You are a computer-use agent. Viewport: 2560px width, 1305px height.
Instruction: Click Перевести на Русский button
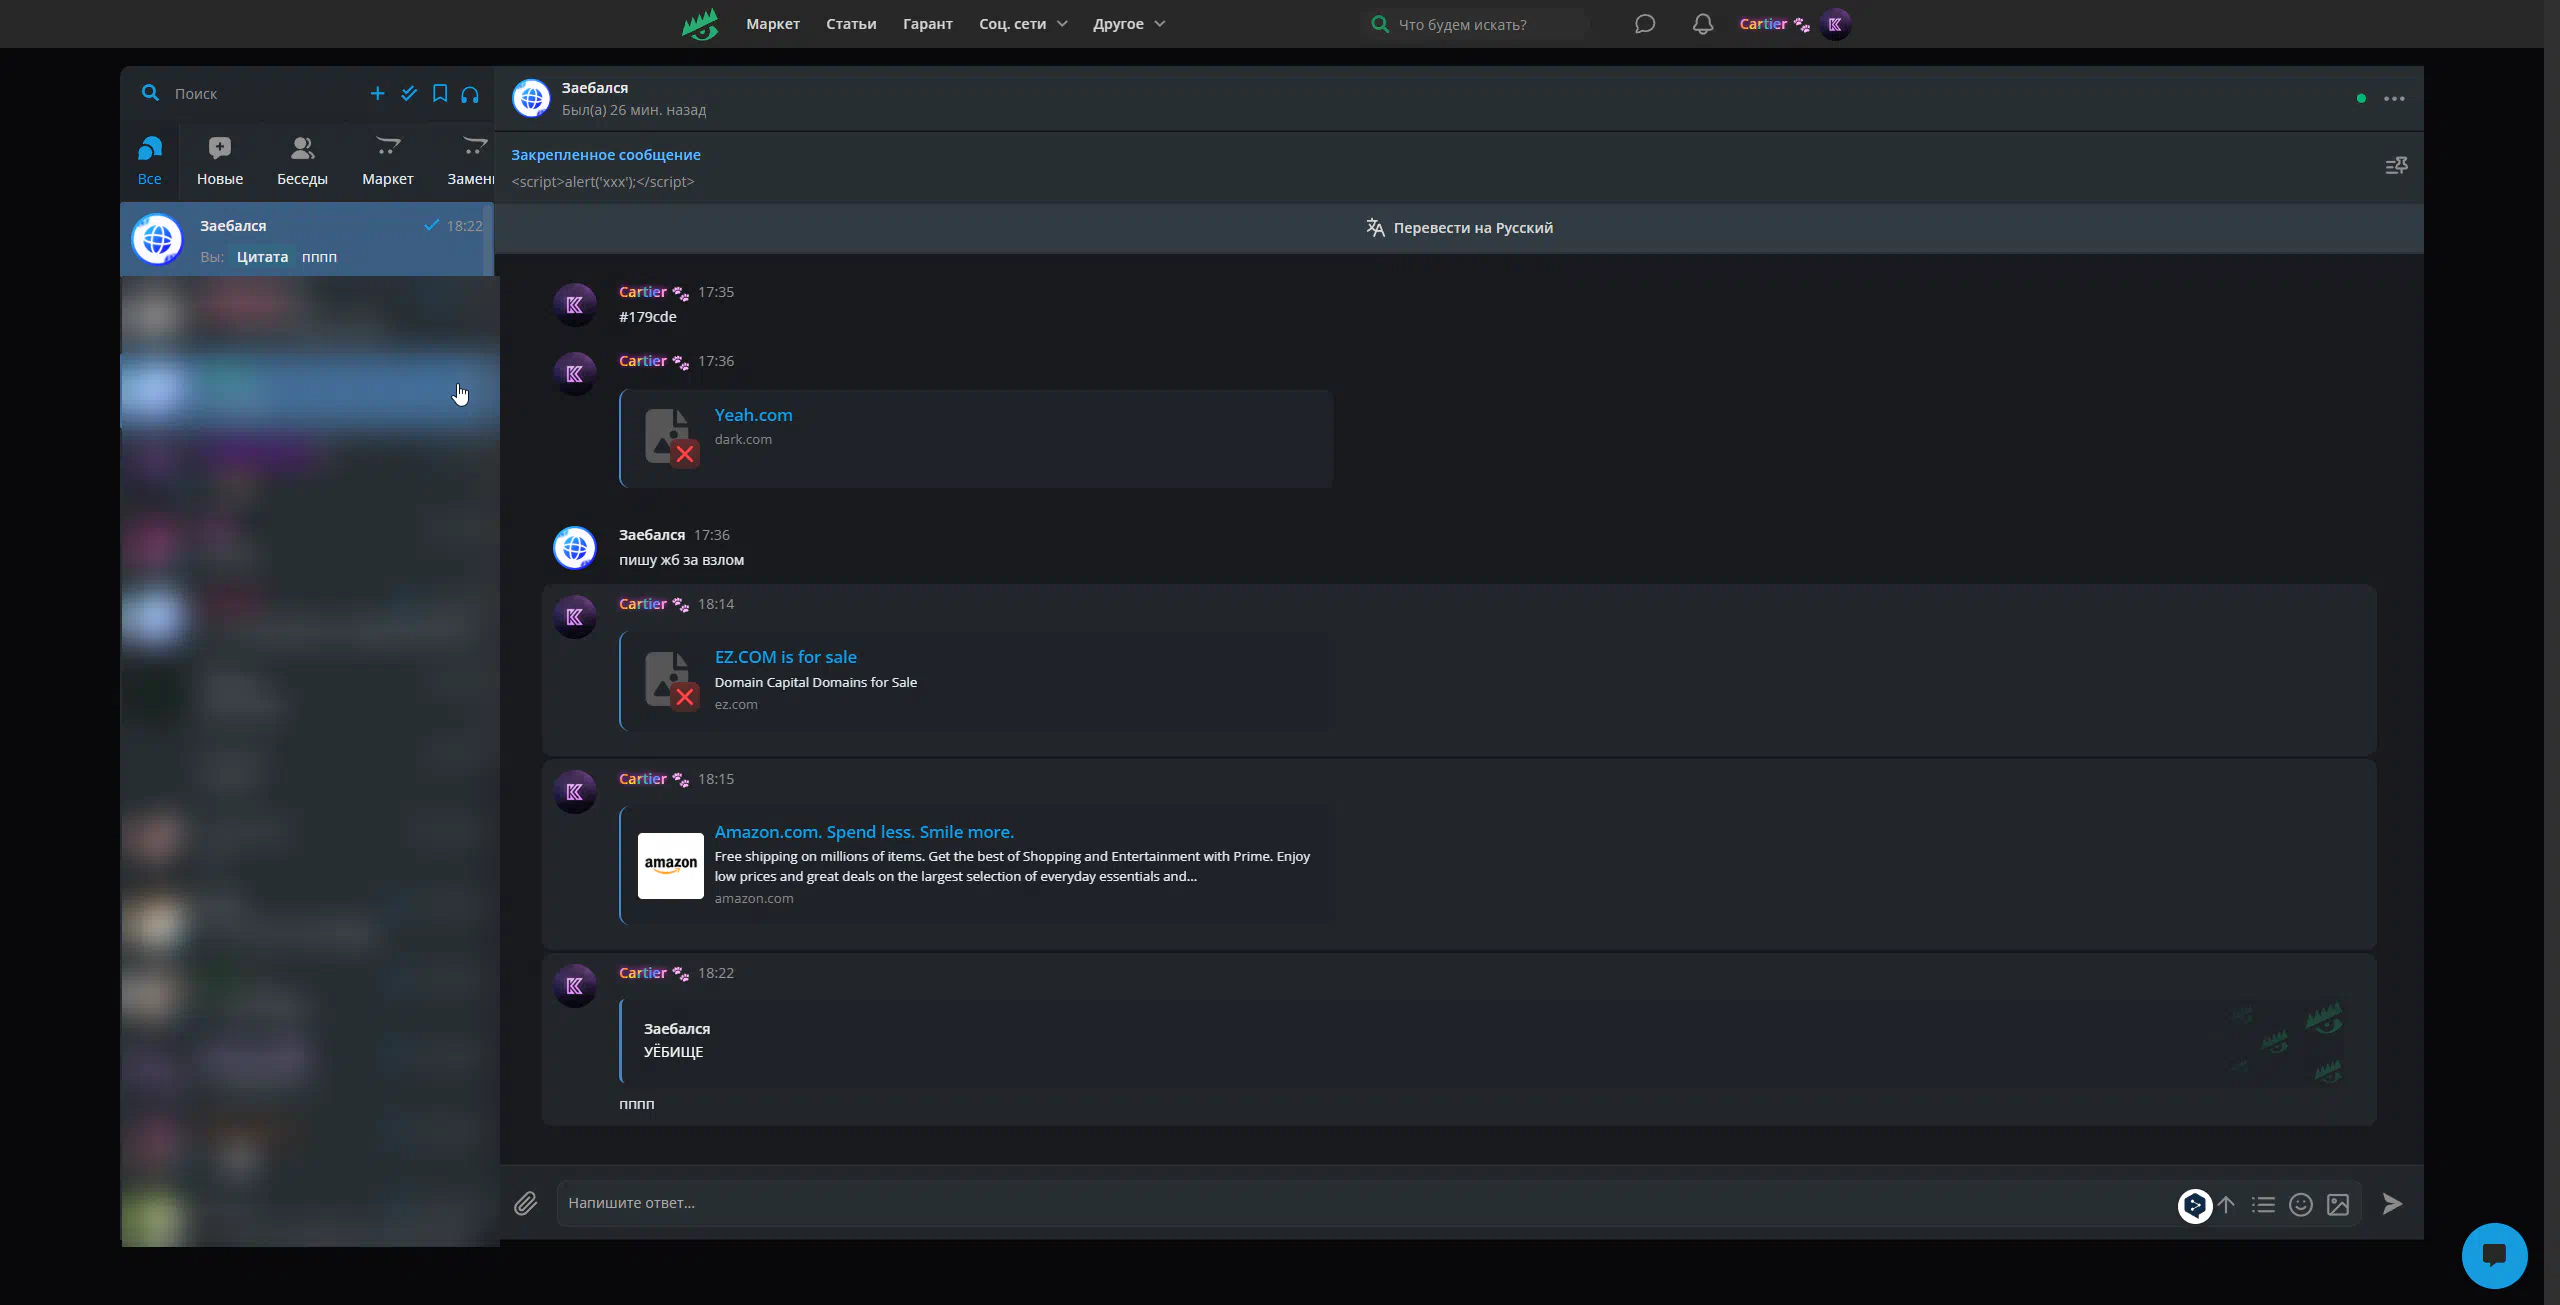coord(1459,228)
